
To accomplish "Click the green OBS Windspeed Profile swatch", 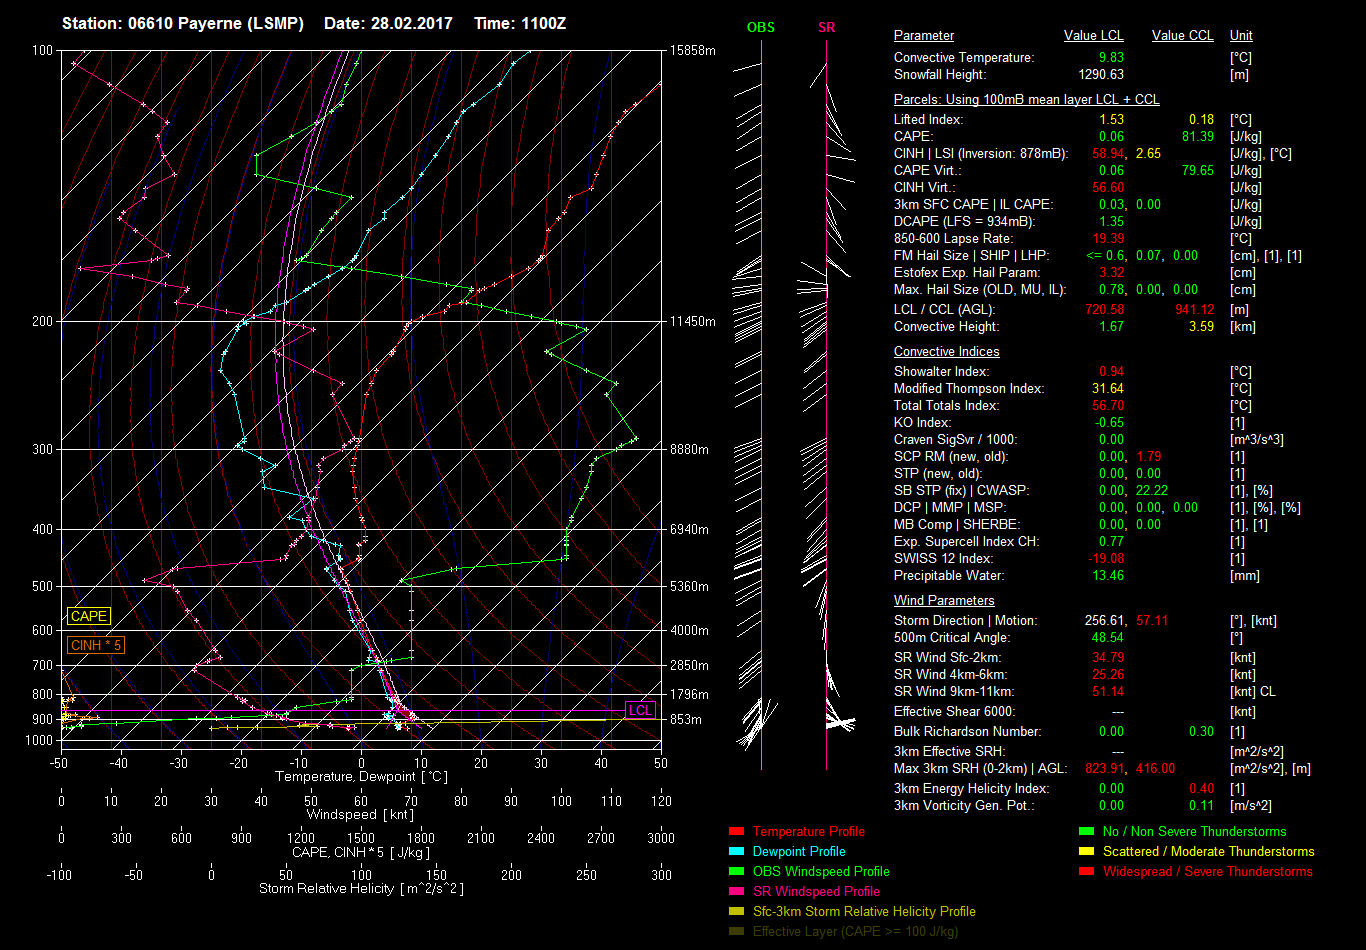I will [736, 872].
